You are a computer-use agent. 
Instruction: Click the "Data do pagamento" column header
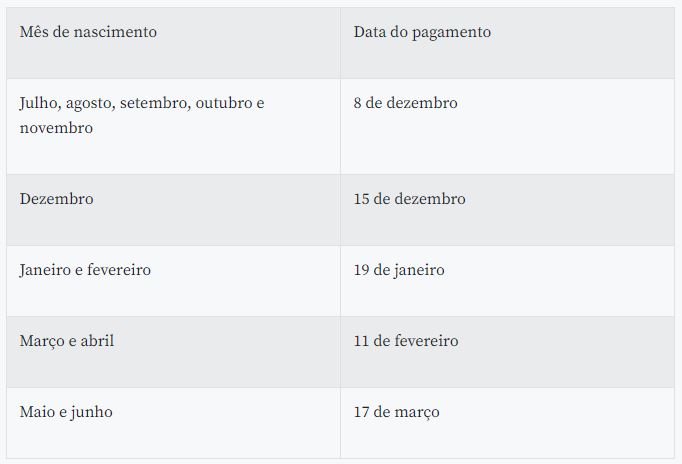(x=422, y=32)
